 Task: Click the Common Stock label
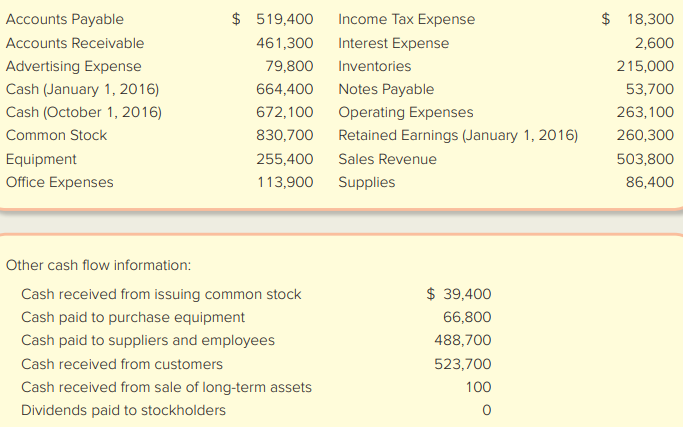56,135
